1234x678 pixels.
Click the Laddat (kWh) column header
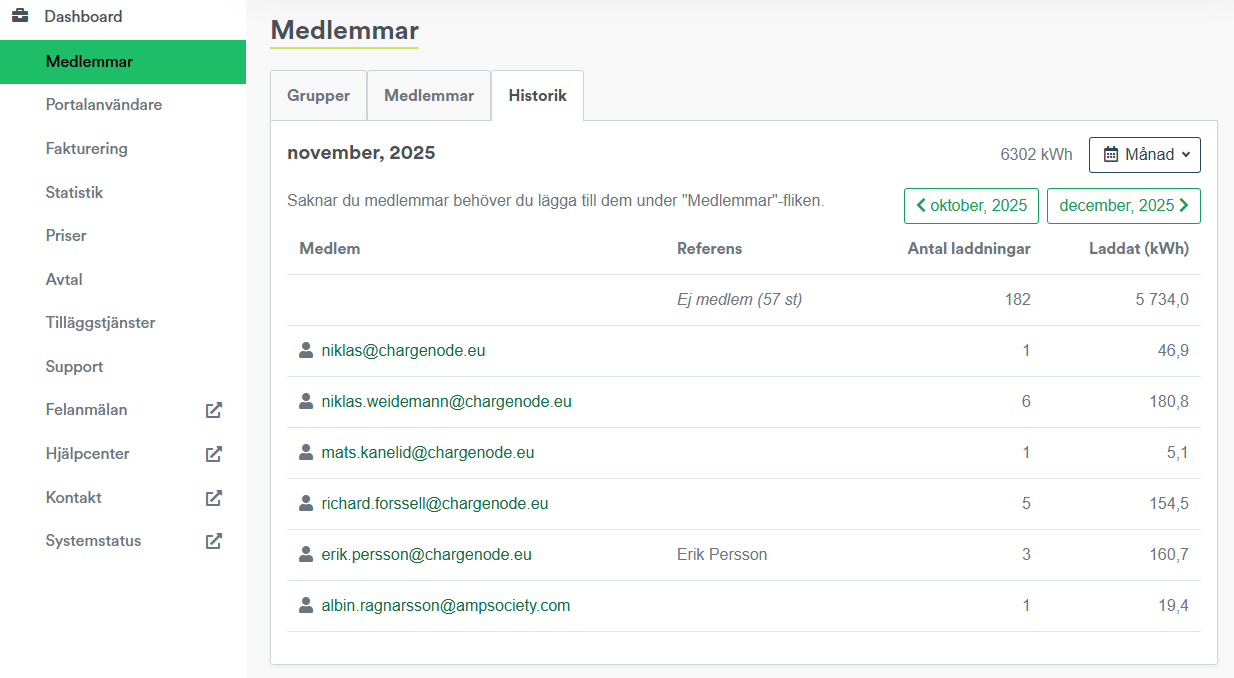[x=1138, y=249]
